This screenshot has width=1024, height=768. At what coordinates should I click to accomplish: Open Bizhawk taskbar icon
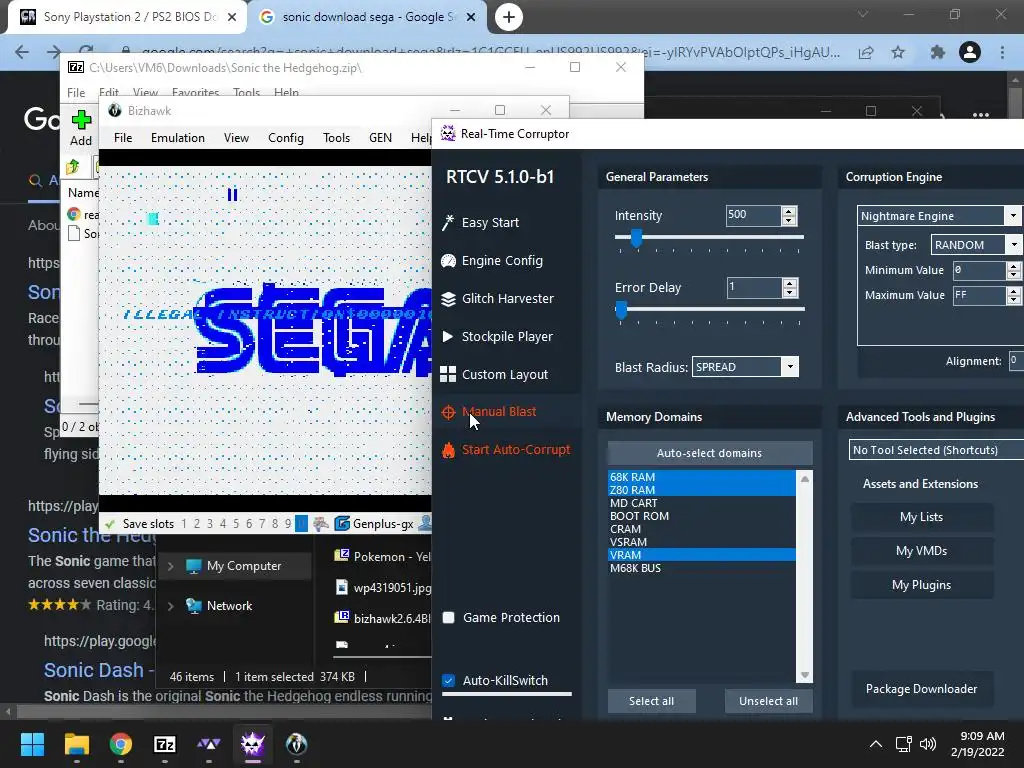296,744
